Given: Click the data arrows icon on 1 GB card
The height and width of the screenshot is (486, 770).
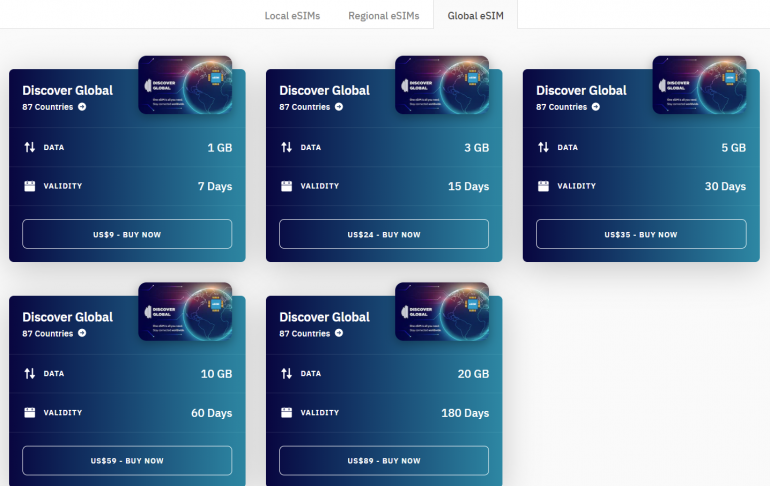Looking at the screenshot, I should tap(29, 147).
